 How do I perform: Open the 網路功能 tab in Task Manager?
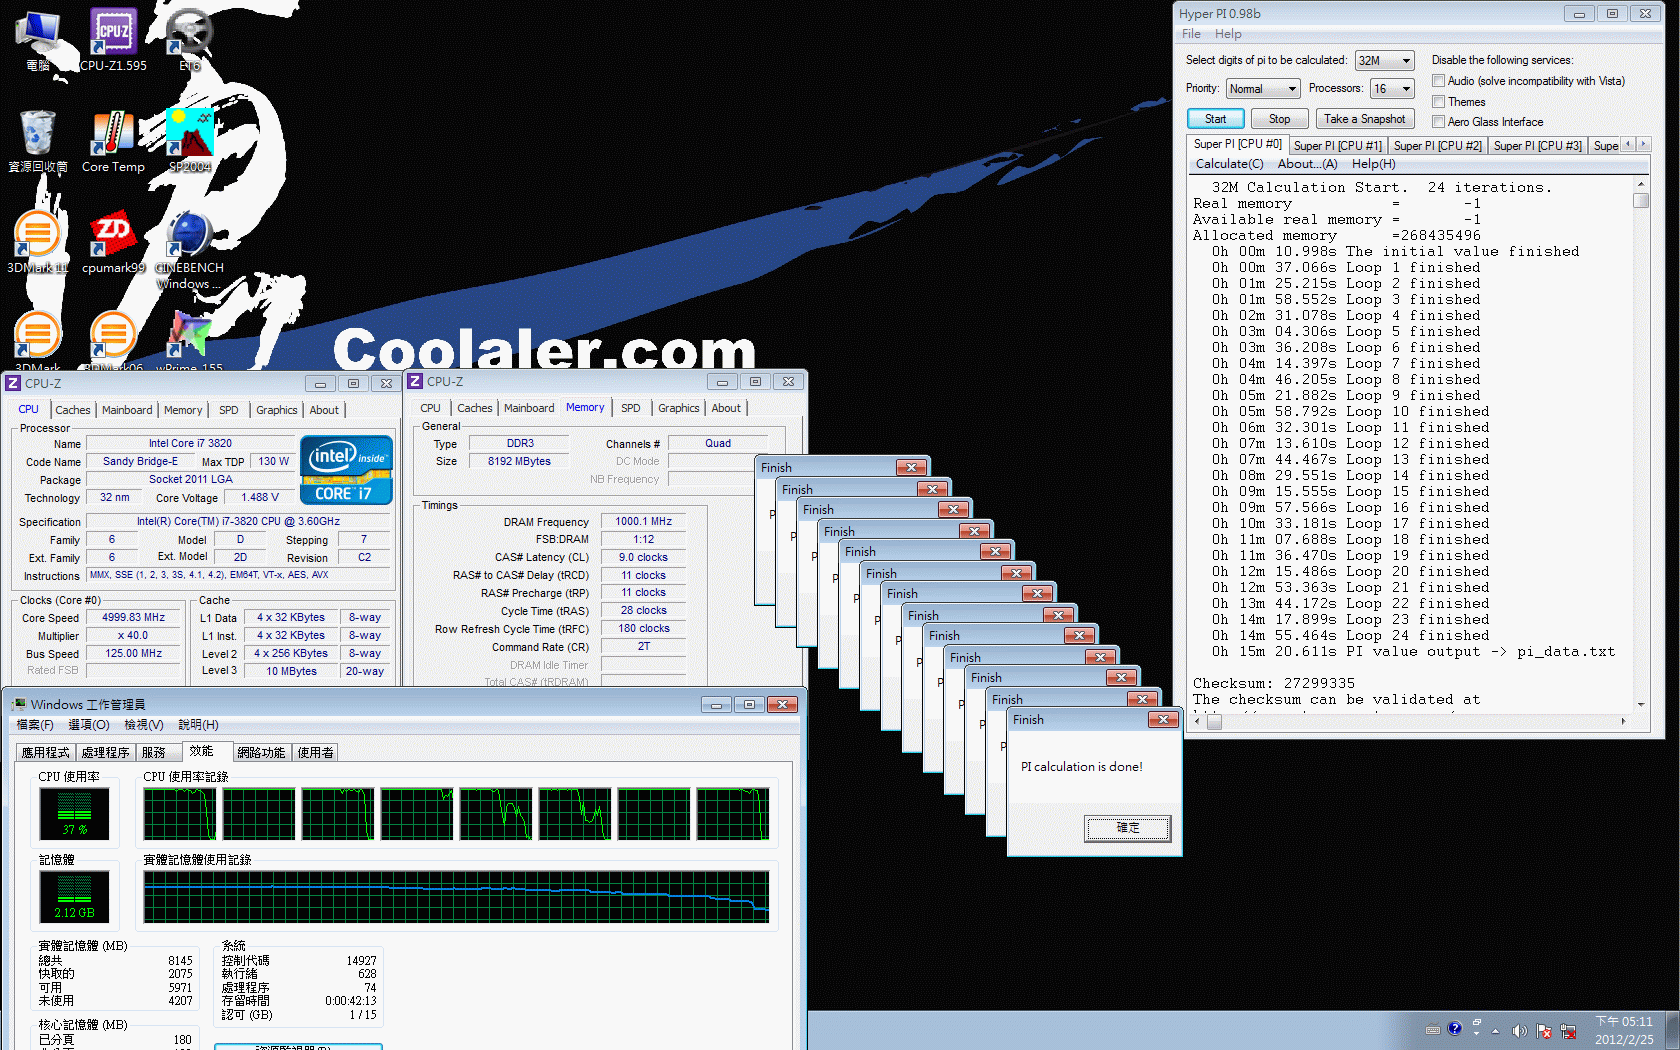262,752
